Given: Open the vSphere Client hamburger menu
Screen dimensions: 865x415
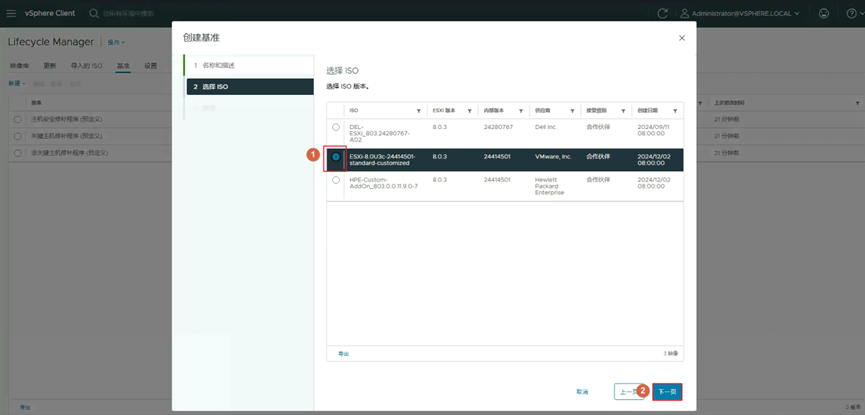Looking at the screenshot, I should (x=12, y=13).
